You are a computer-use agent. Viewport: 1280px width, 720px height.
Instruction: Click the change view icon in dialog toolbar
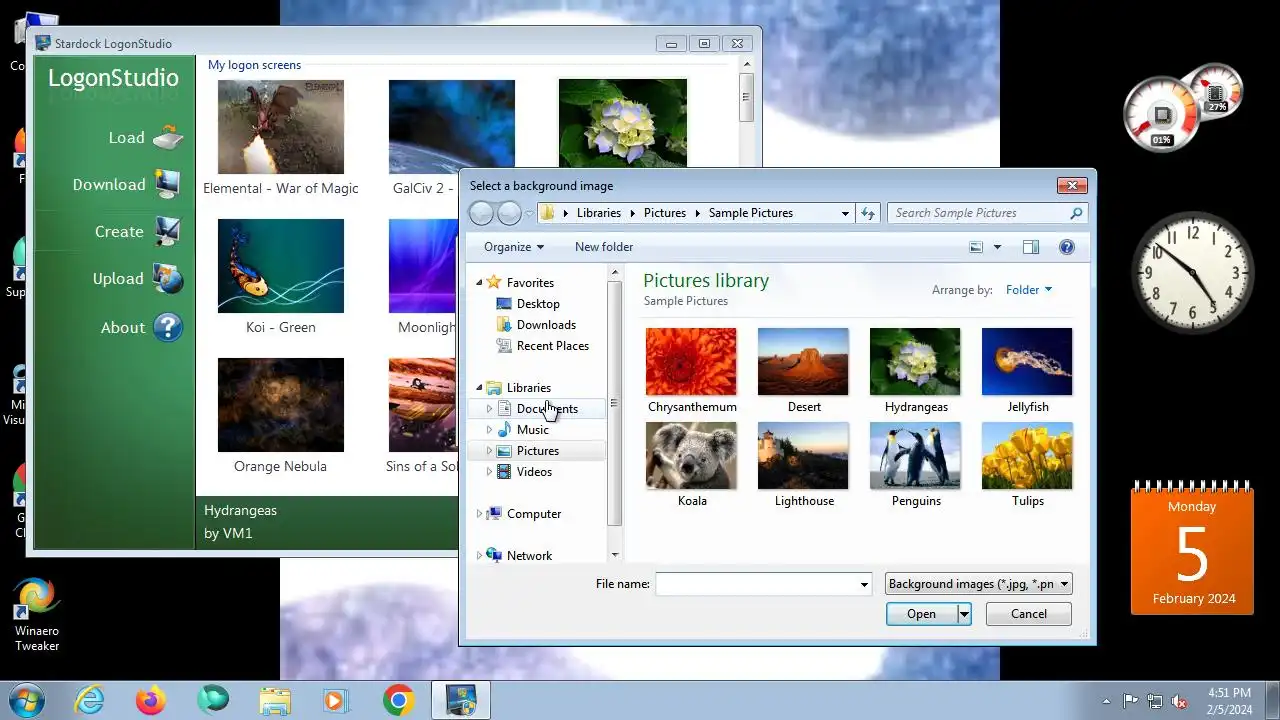pos(976,247)
